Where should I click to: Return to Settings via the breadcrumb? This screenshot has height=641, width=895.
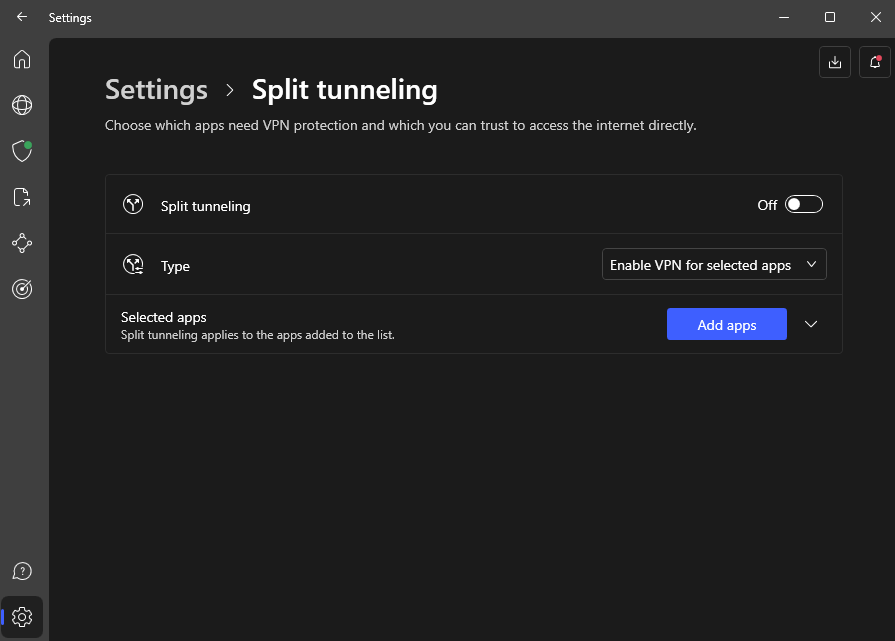click(156, 90)
